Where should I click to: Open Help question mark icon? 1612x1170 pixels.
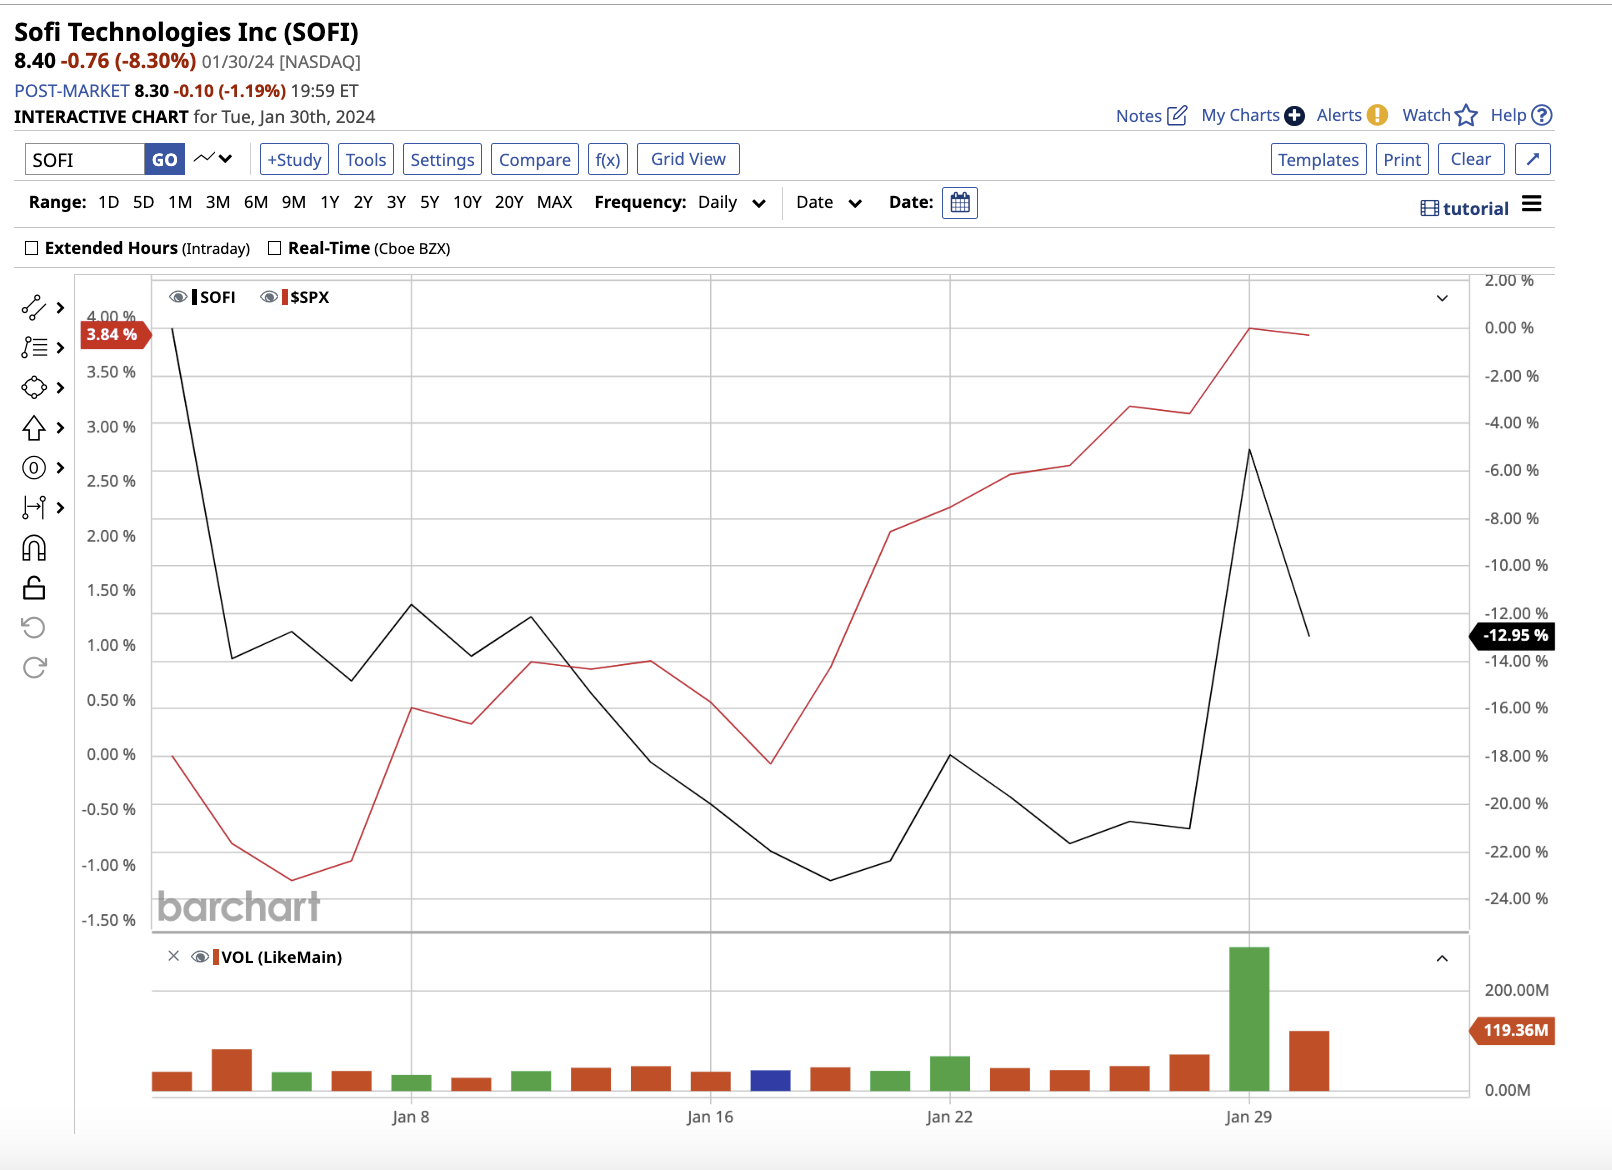pyautogui.click(x=1542, y=115)
